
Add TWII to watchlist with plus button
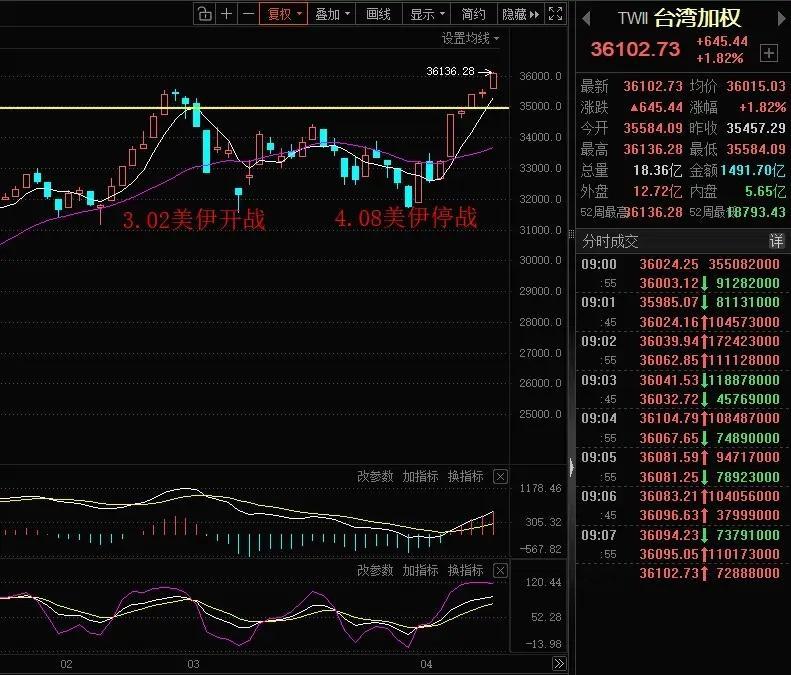click(x=769, y=53)
